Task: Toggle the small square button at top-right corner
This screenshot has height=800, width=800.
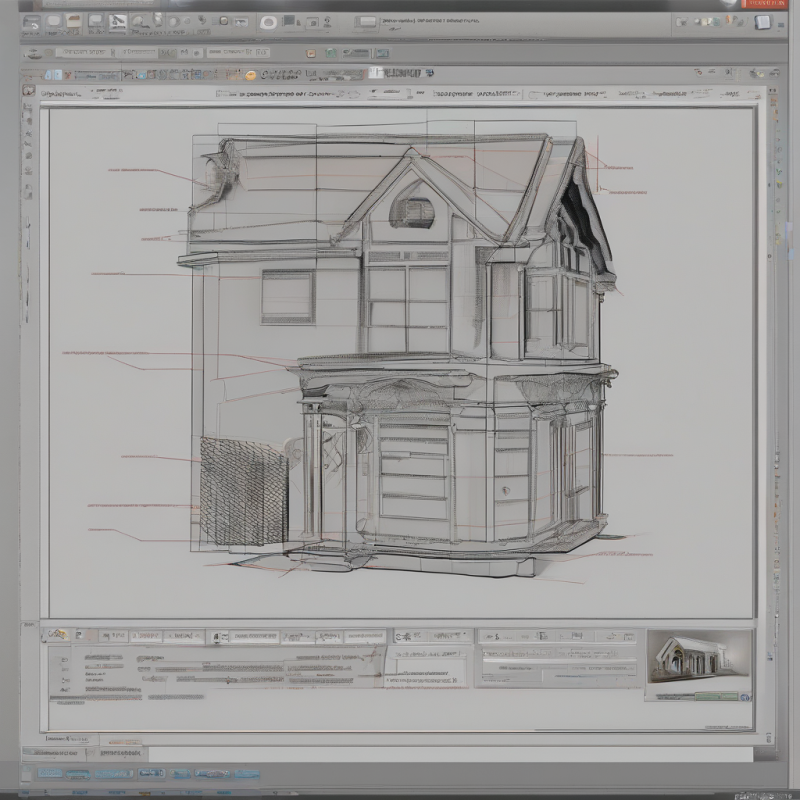Action: pyautogui.click(x=764, y=22)
